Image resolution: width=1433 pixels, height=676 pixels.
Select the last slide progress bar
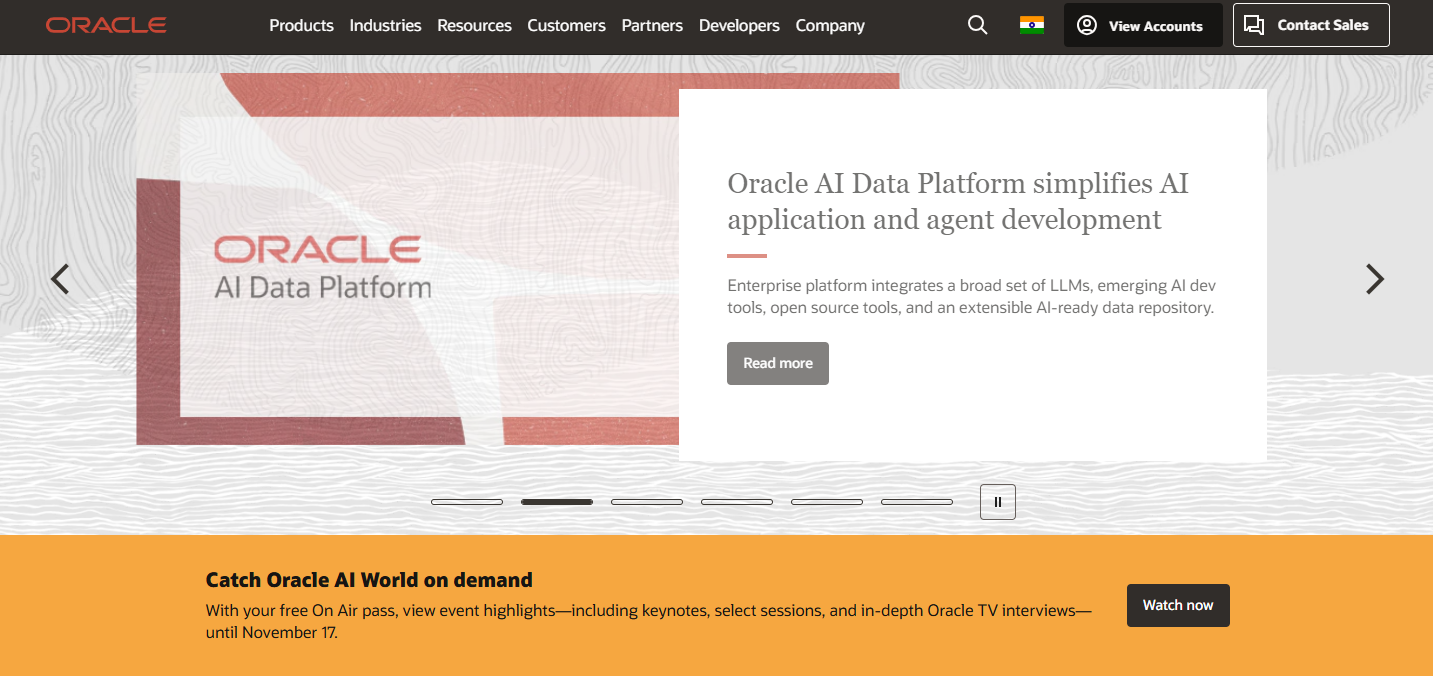coord(916,501)
